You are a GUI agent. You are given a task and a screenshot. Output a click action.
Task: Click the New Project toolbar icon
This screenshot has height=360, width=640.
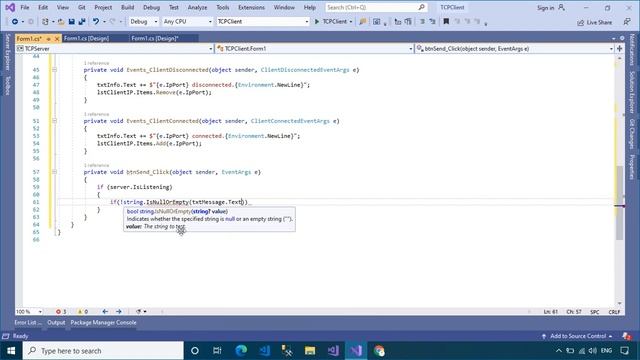(x=45, y=22)
